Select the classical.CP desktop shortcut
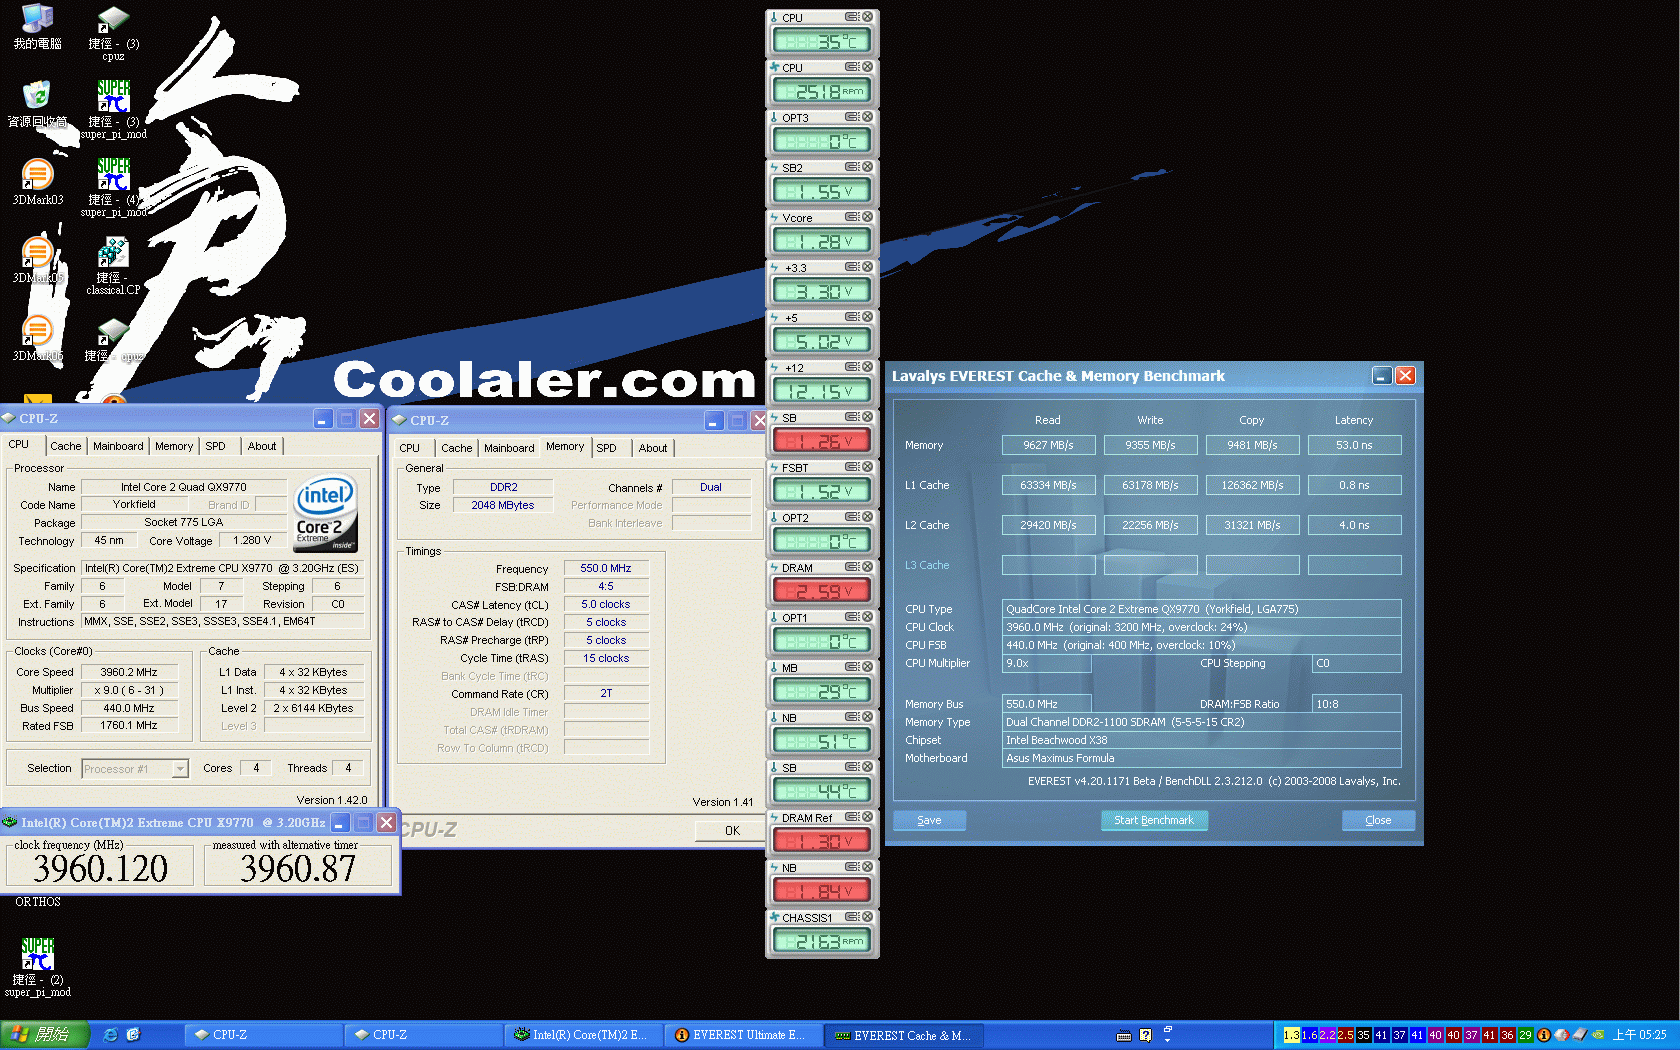 [x=113, y=266]
